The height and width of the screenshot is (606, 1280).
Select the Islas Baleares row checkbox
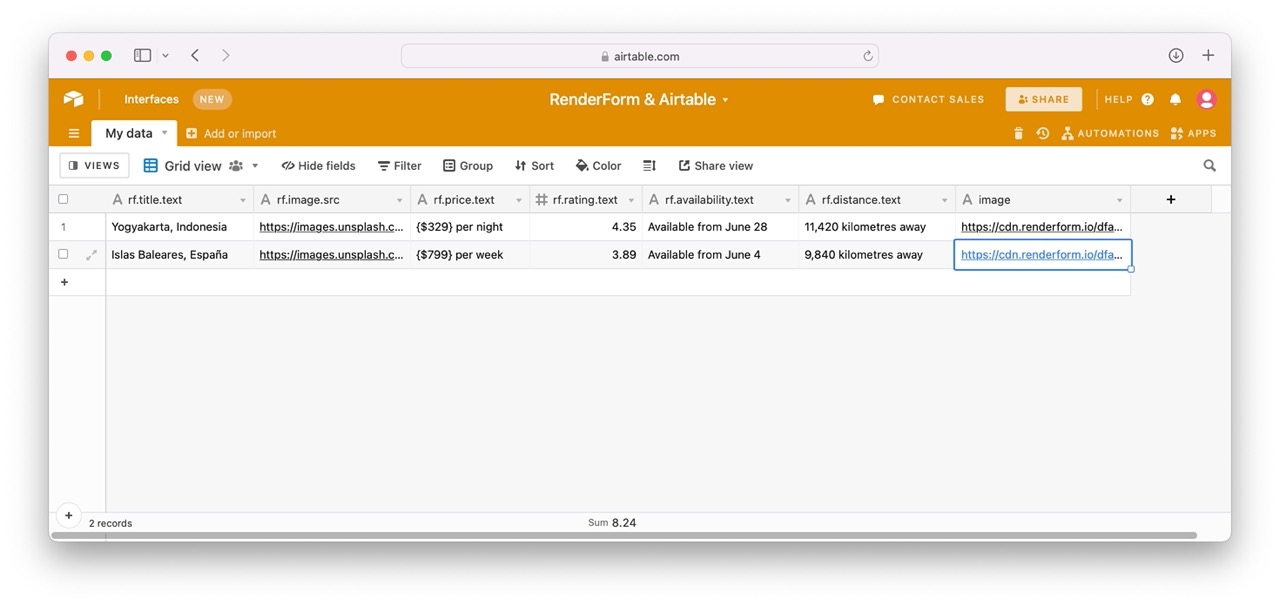pos(63,255)
